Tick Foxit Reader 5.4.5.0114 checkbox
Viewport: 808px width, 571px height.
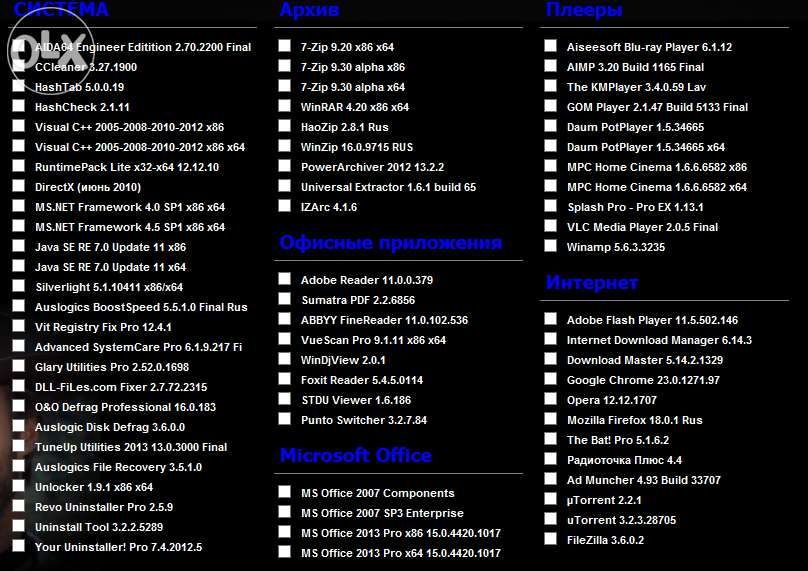tap(284, 379)
